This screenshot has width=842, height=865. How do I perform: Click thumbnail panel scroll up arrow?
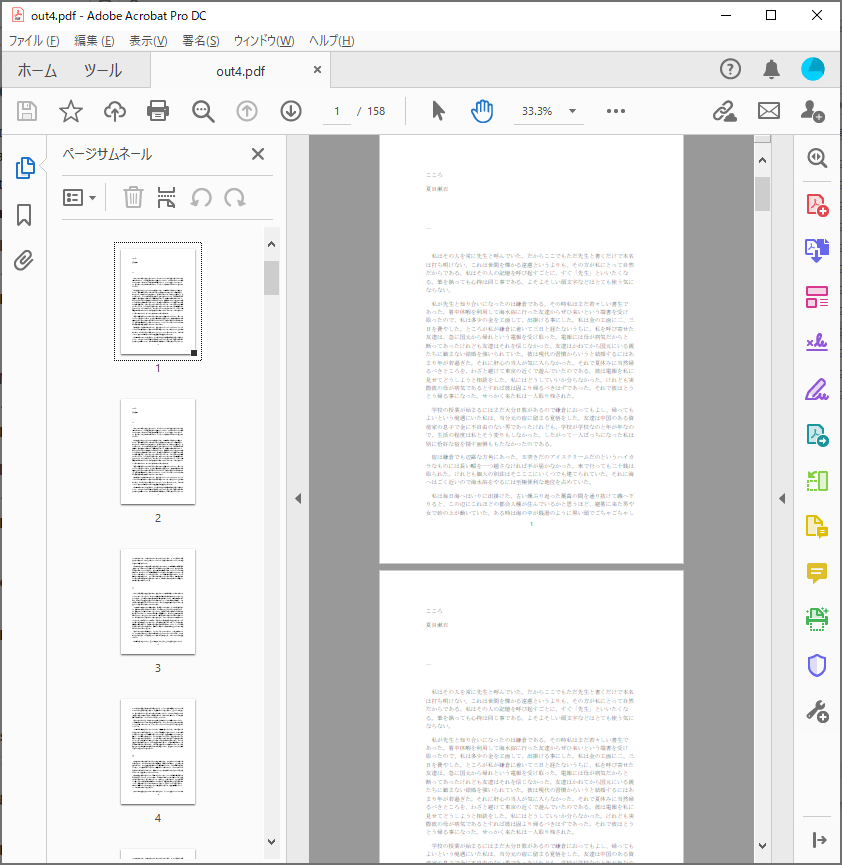click(x=271, y=244)
